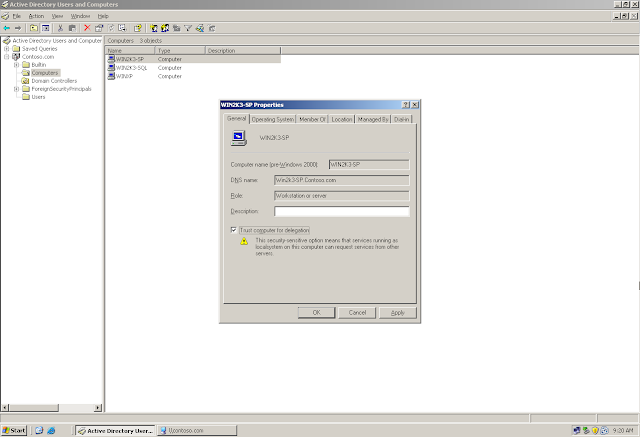
Task: Open the Action menu
Action: (x=36, y=16)
